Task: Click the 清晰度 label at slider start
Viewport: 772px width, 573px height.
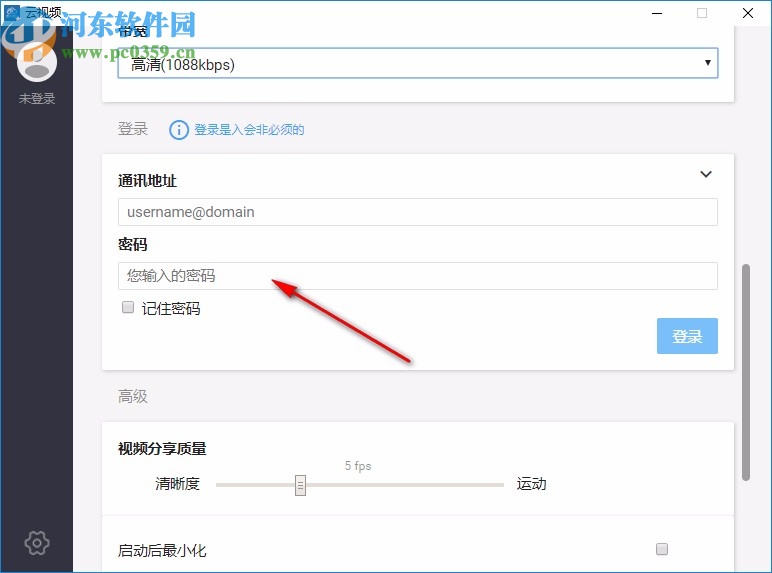Action: [177, 484]
